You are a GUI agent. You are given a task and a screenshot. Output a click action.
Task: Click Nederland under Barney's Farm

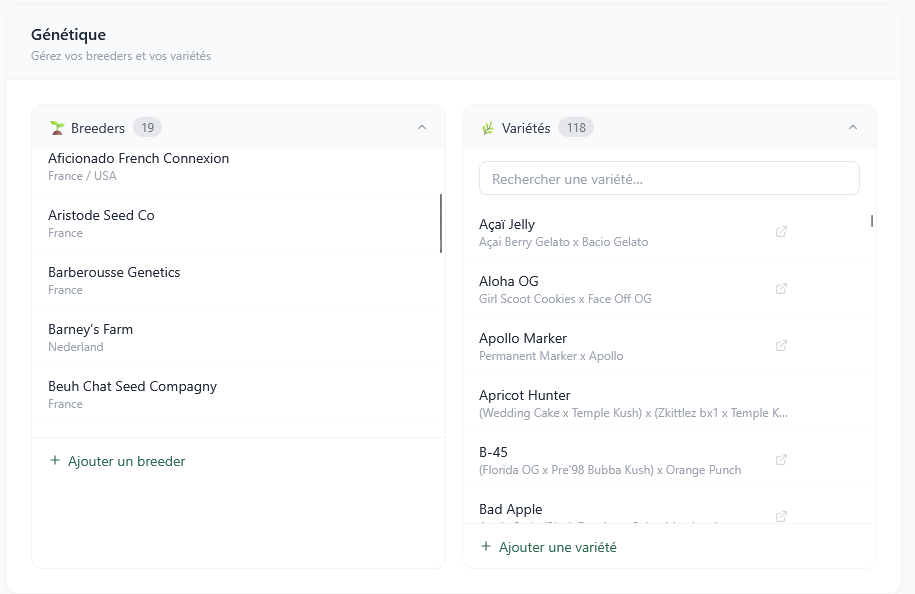(76, 347)
